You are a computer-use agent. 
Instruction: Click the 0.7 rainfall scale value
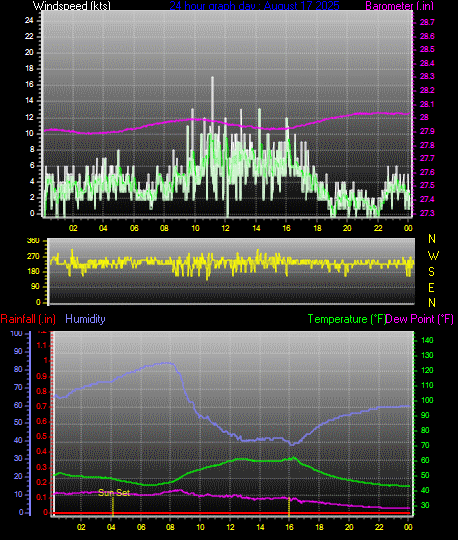click(42, 406)
